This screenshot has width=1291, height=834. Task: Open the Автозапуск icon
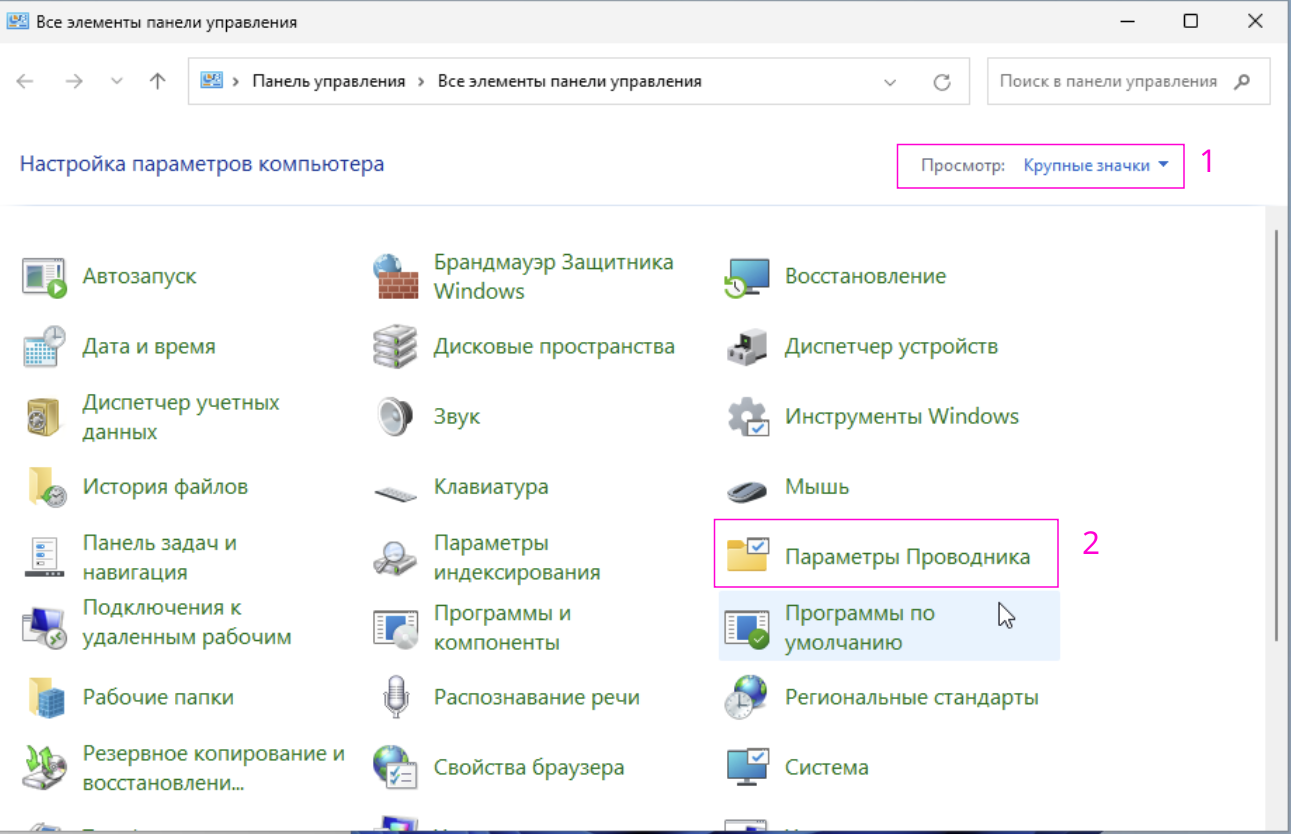(44, 277)
